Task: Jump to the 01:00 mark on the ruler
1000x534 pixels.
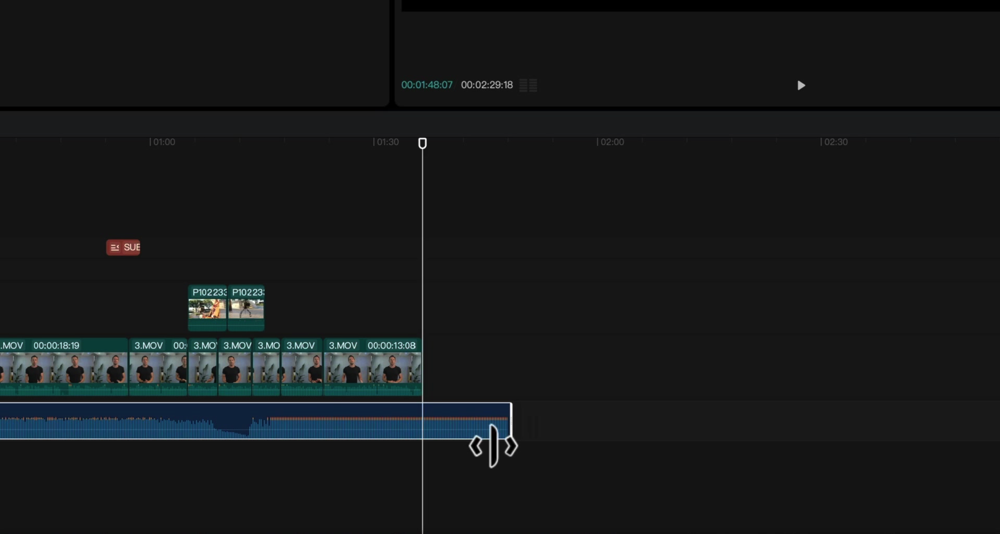Action: [x=162, y=142]
